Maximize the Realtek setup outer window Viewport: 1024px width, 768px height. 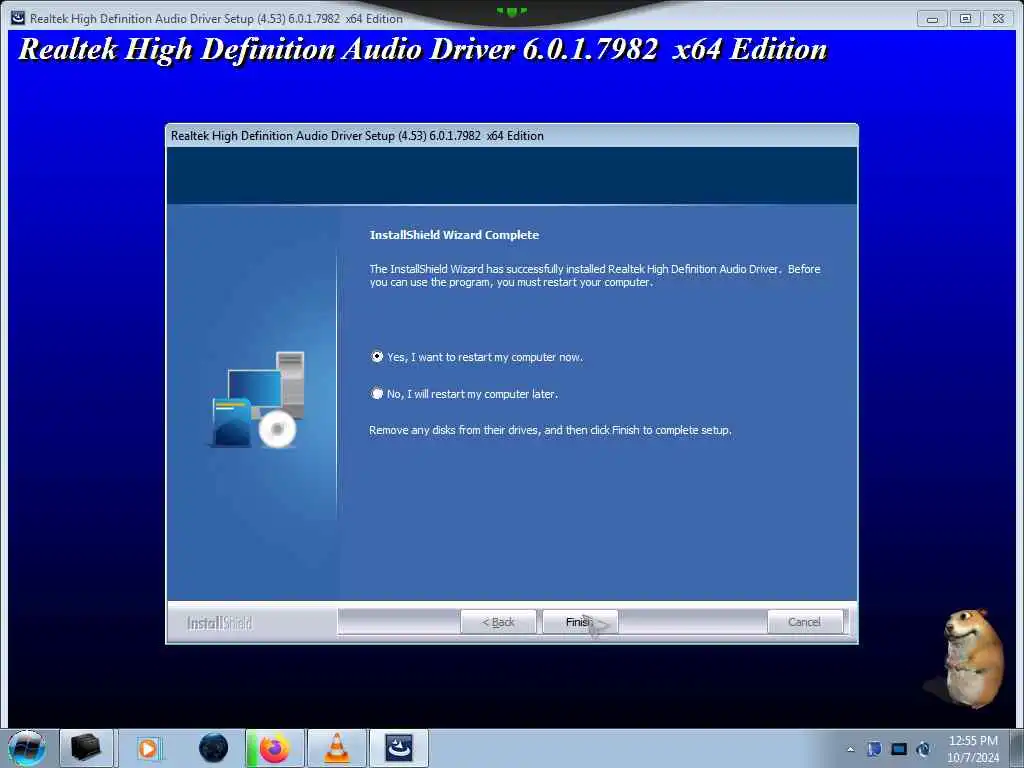click(x=965, y=19)
